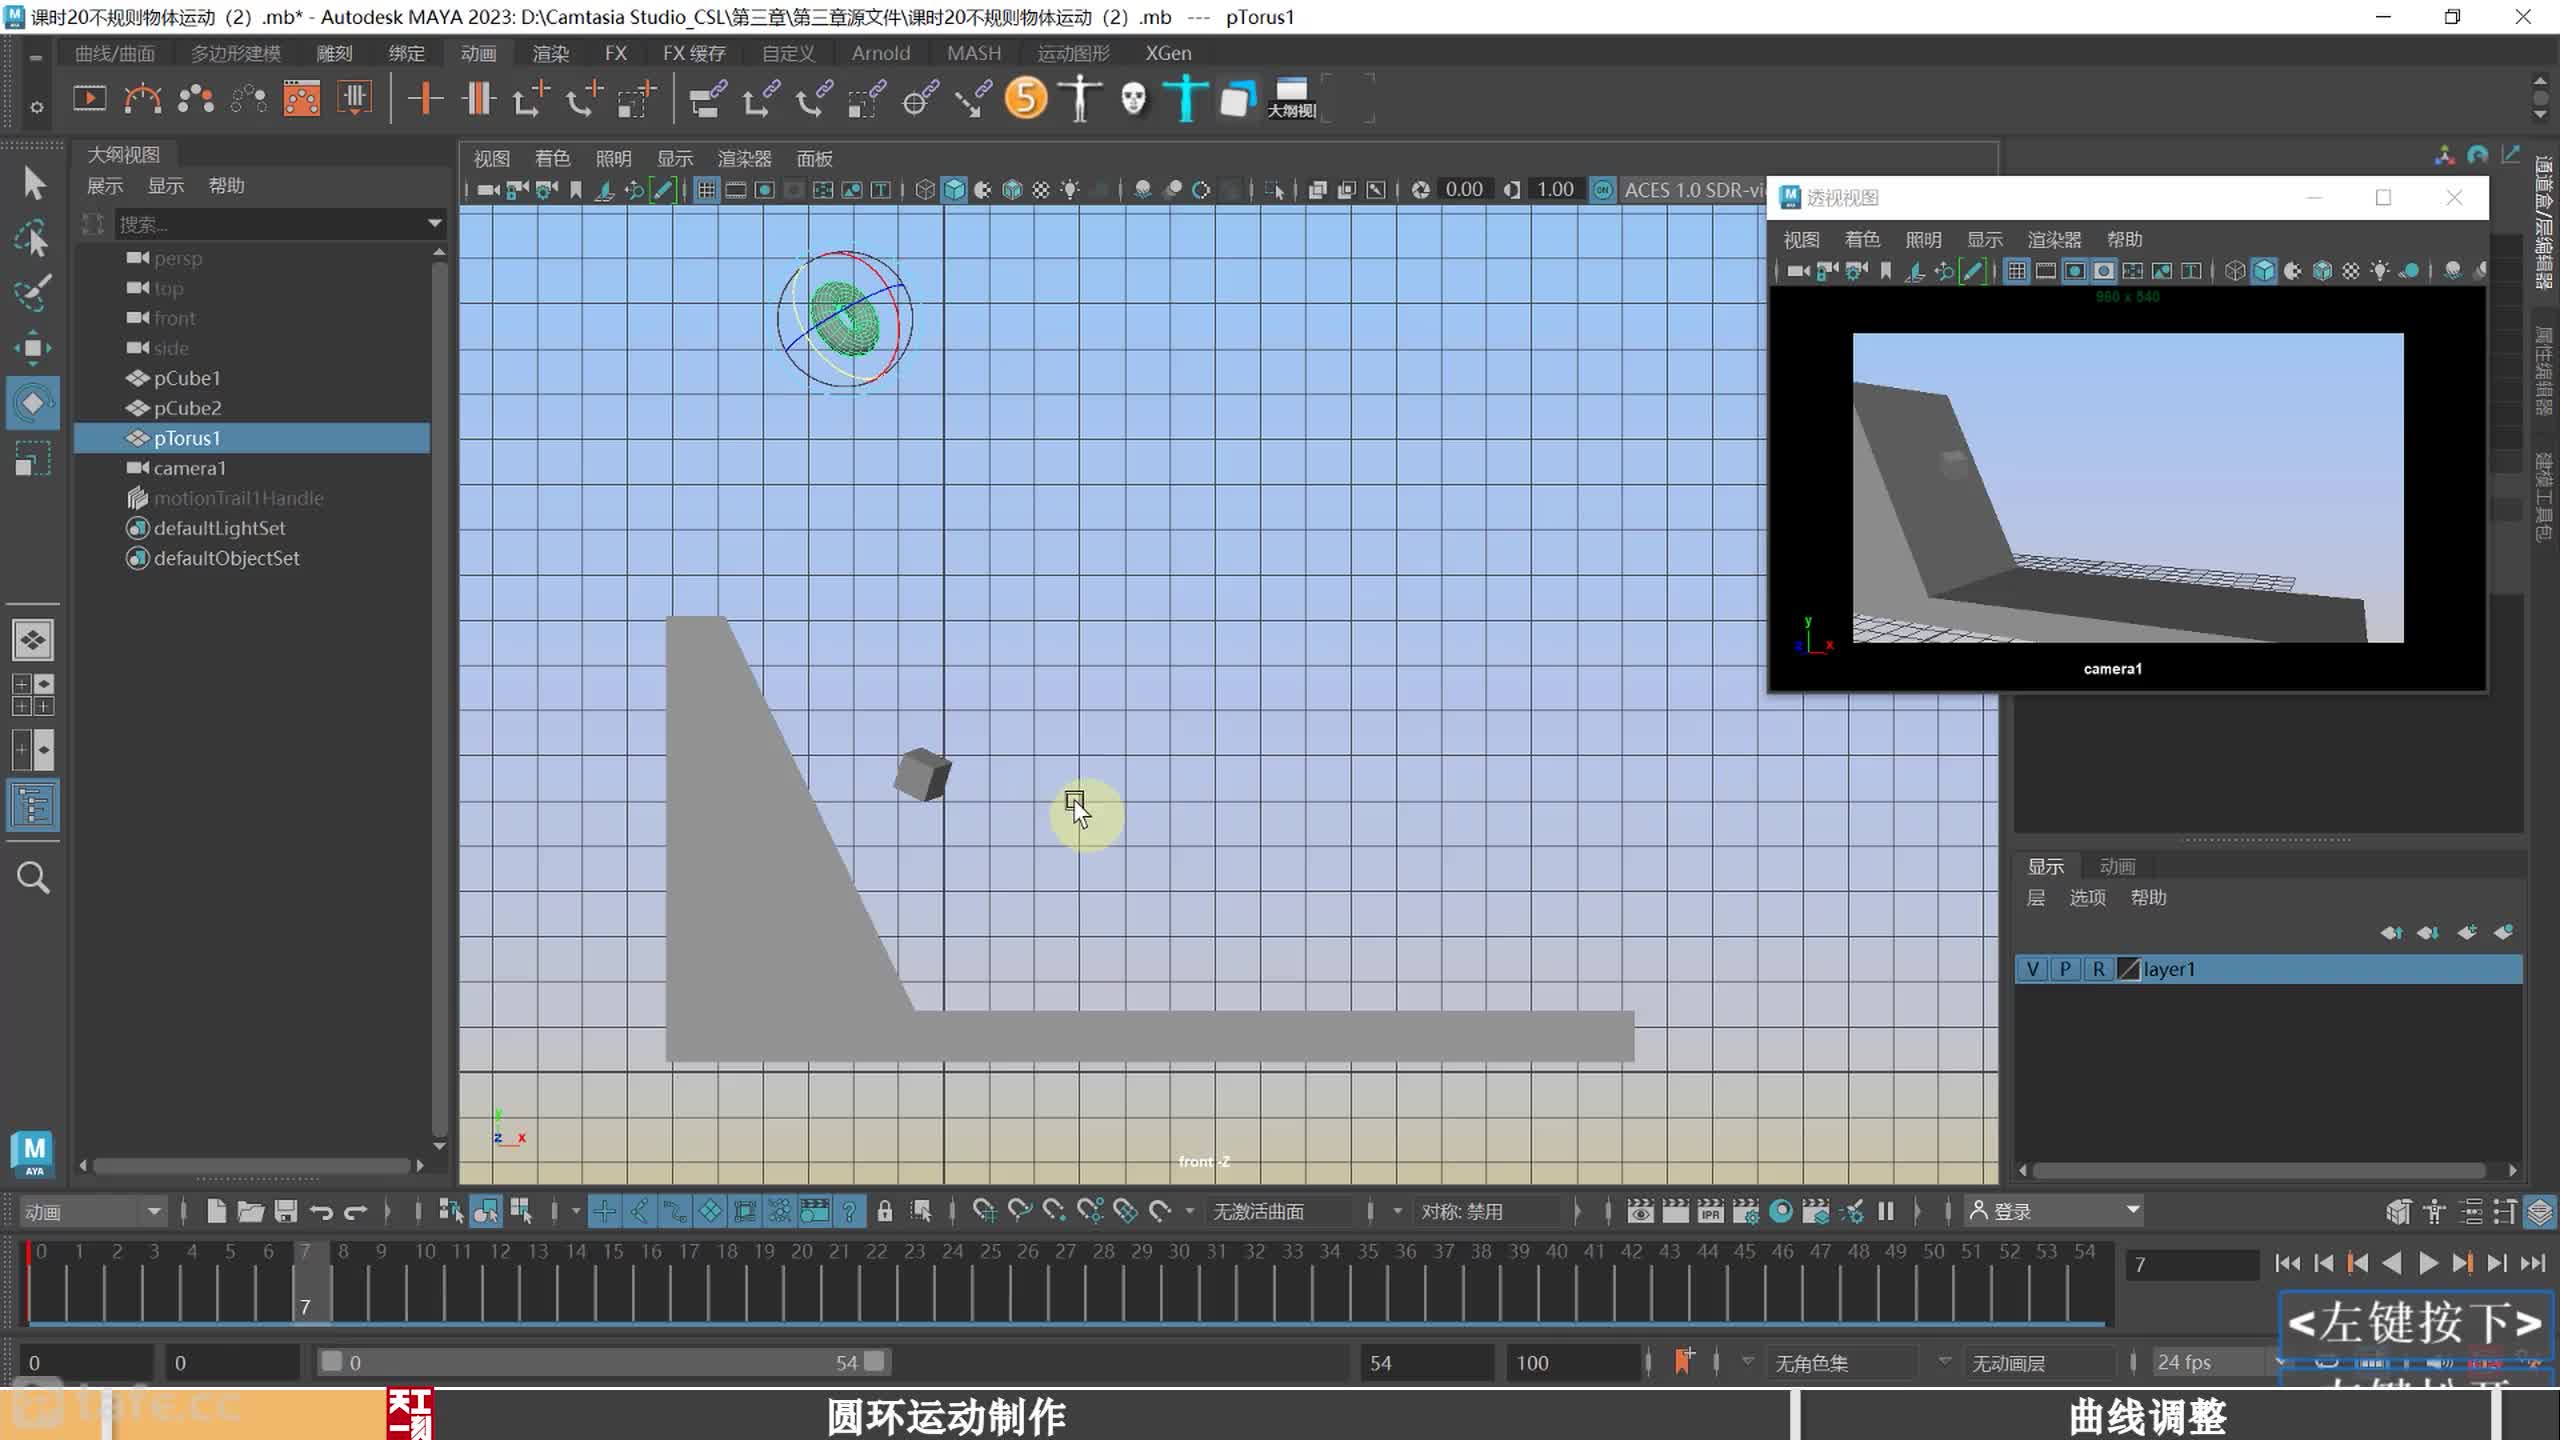This screenshot has width=2560, height=1440.
Task: Click the Playblast shelf icon
Action: point(90,99)
